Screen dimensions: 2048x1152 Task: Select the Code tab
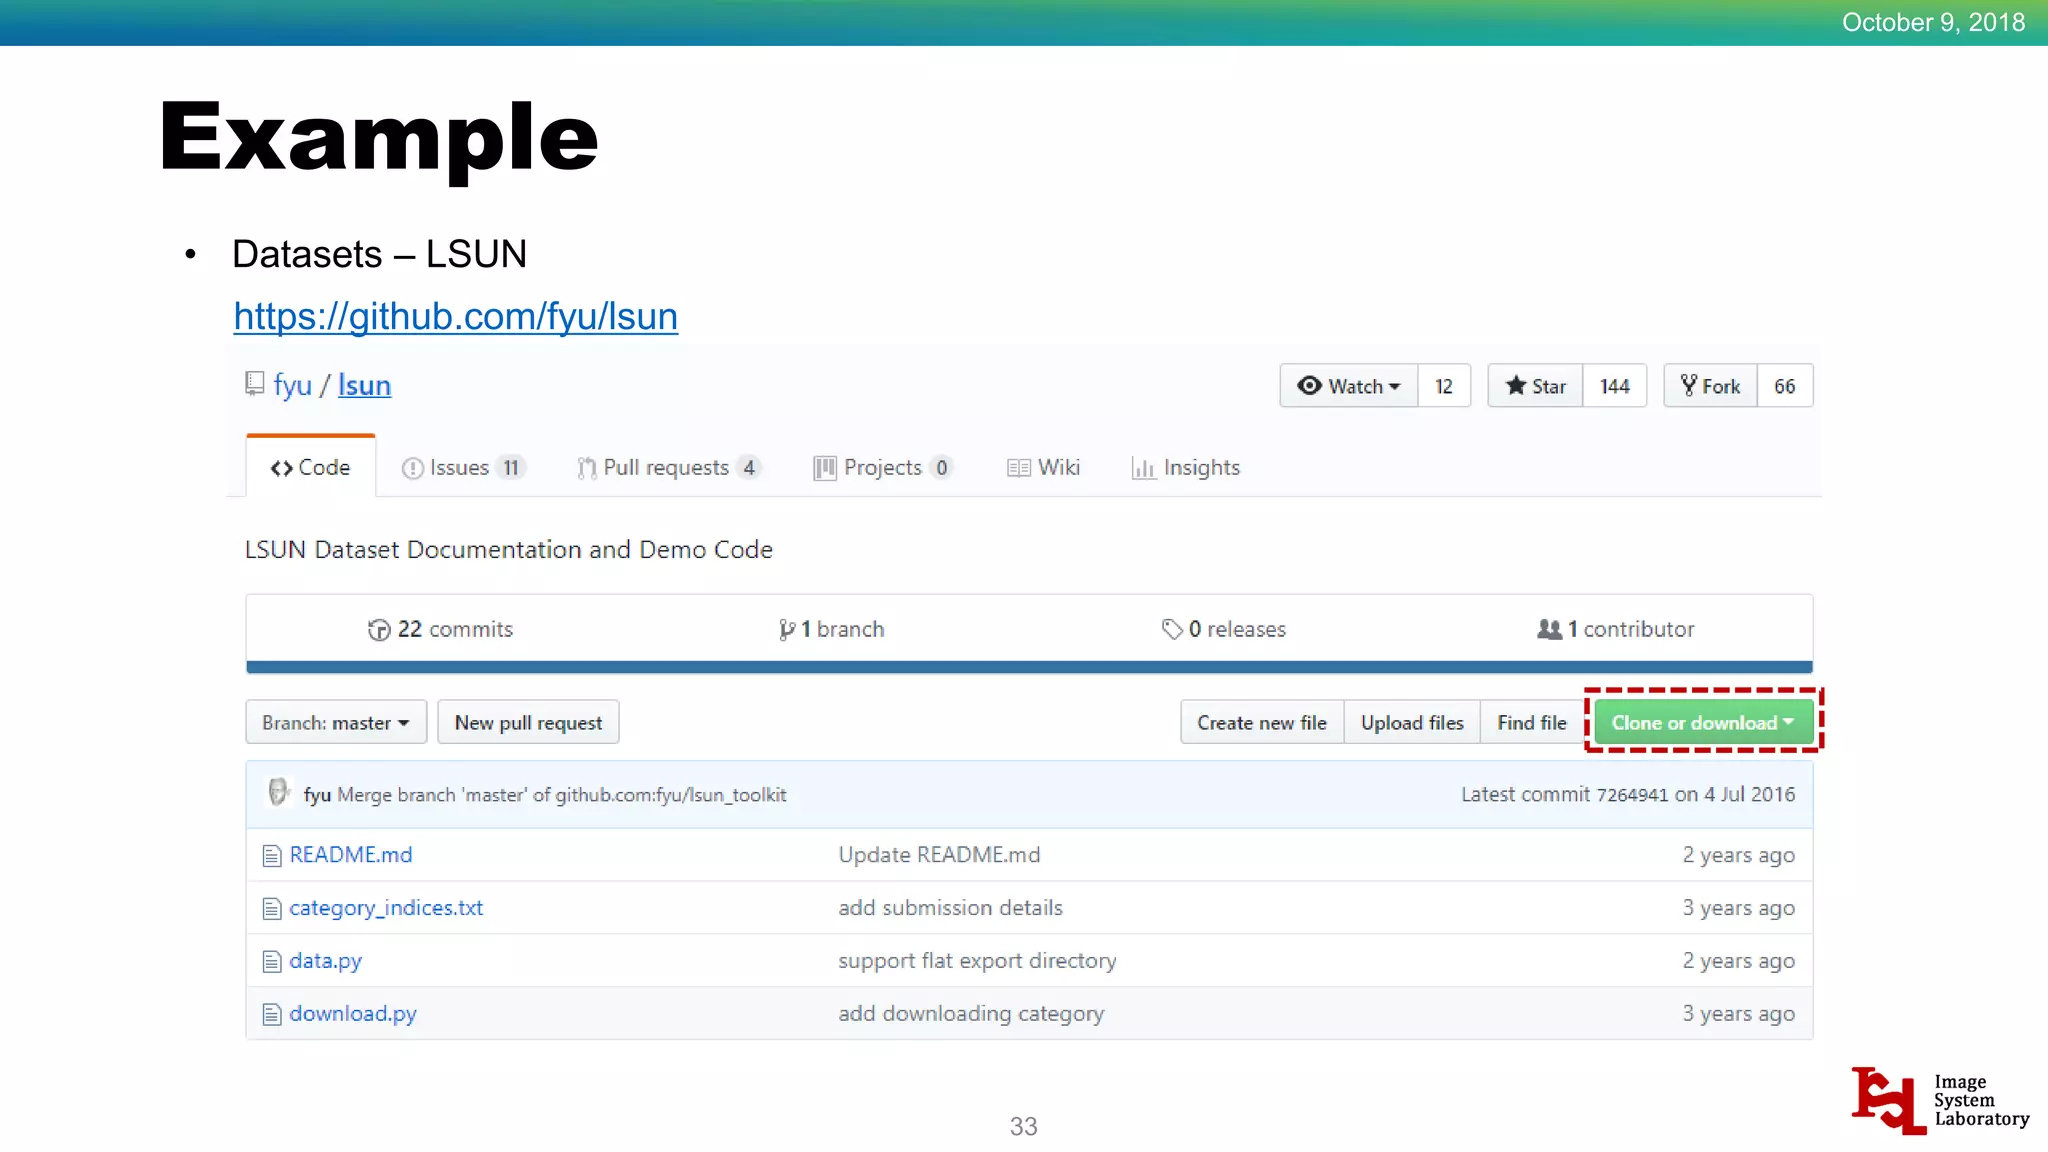click(311, 467)
